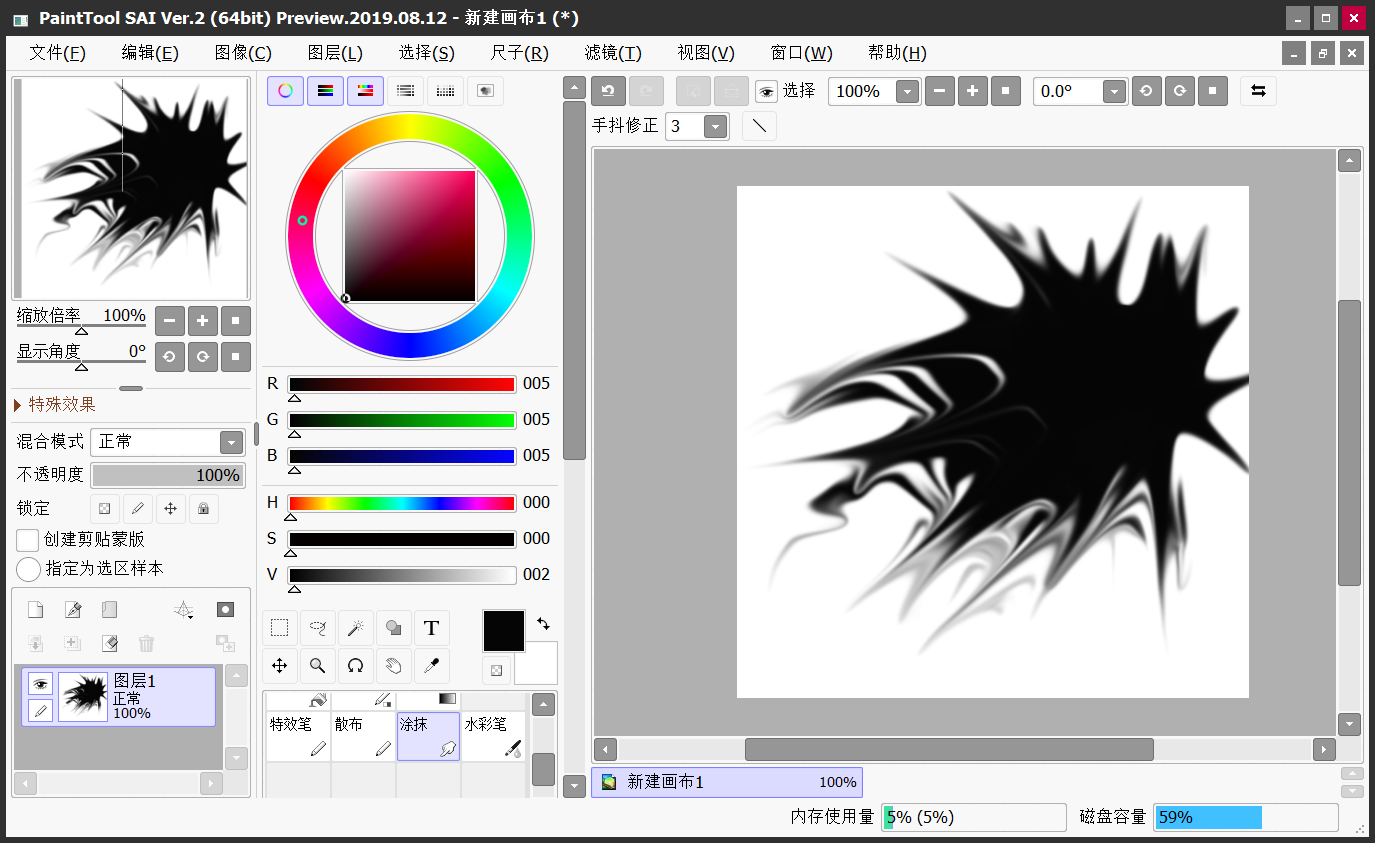Toggle the color wheel panel
Screen dimensions: 1375x843
[285, 91]
